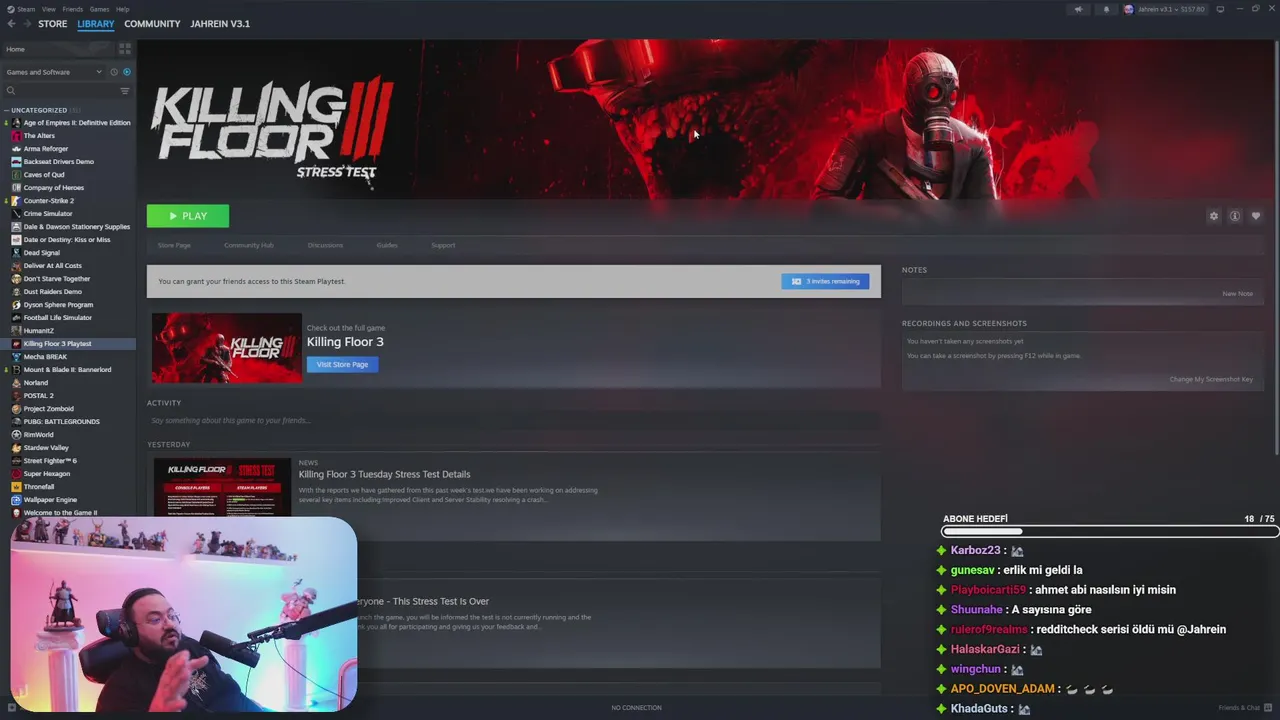Screen dimensions: 1280x720
Task: Open the Steam menu
Action: point(26,9)
